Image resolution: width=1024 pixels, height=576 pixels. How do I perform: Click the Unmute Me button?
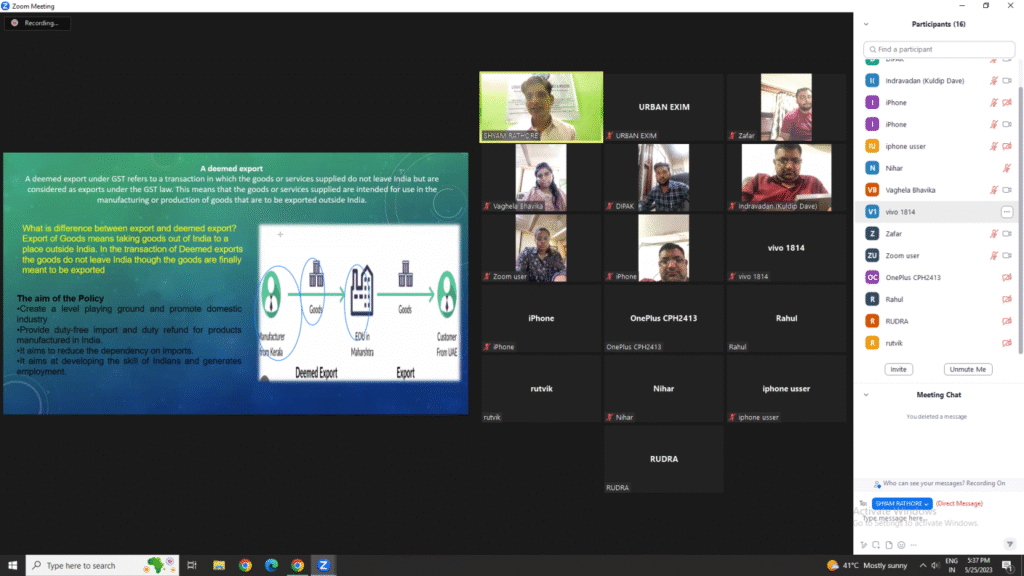coord(968,369)
